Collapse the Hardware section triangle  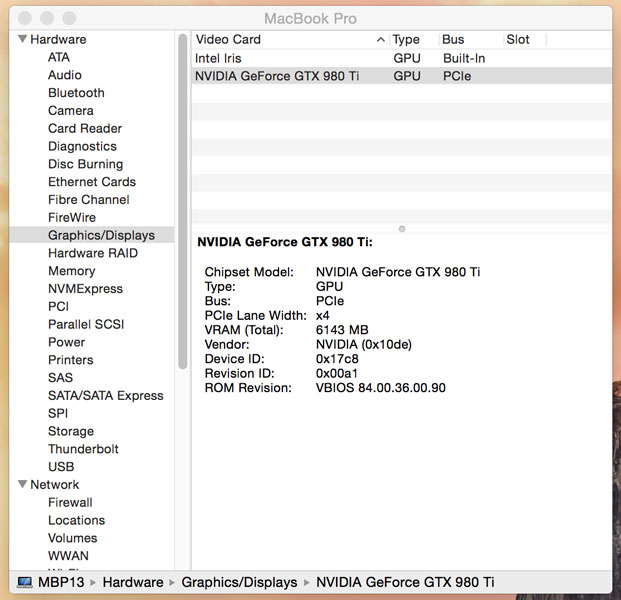click(23, 39)
